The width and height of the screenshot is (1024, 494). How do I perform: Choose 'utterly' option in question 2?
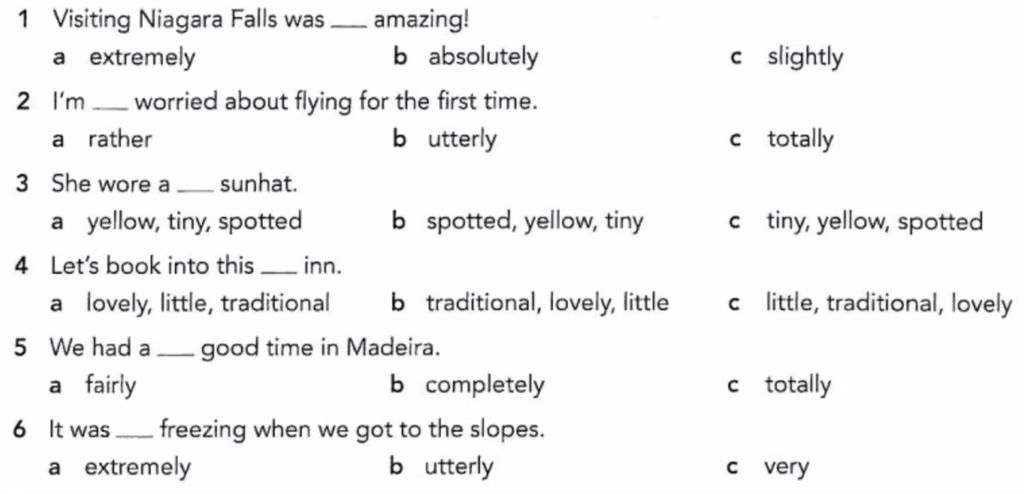pos(462,140)
